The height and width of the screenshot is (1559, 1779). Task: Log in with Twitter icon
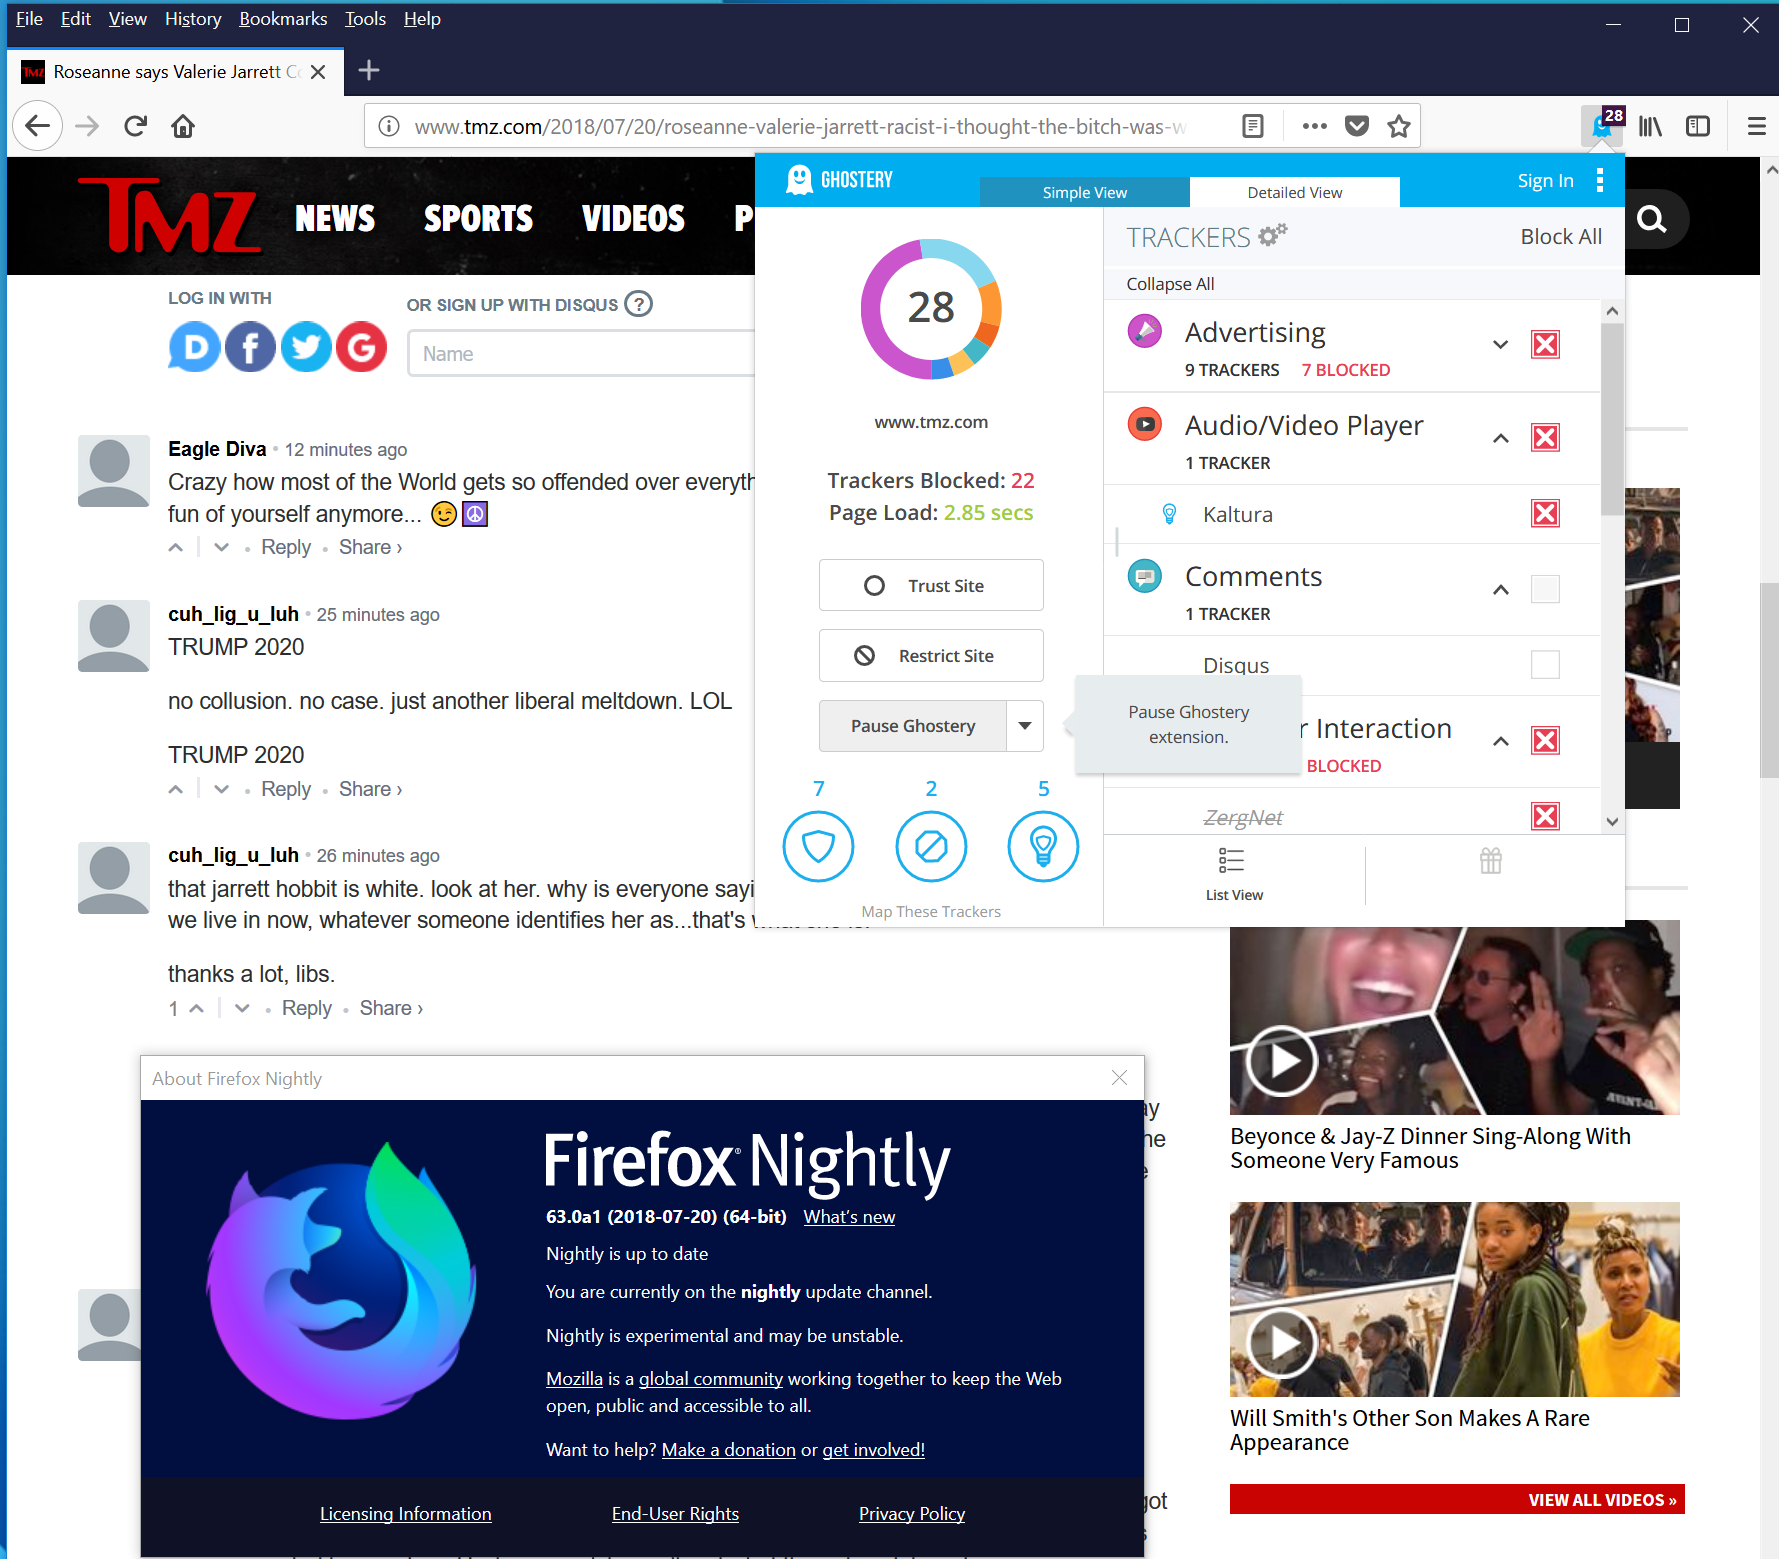[306, 347]
